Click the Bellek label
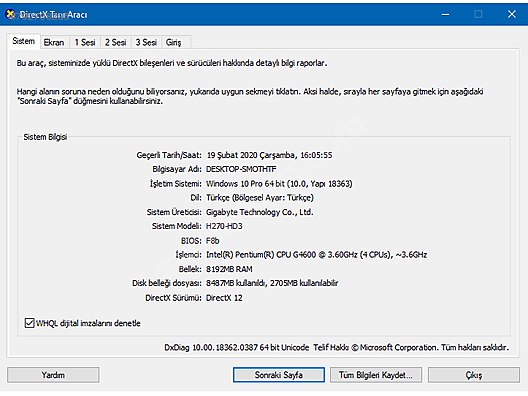The height and width of the screenshot is (396, 528). click(x=190, y=269)
